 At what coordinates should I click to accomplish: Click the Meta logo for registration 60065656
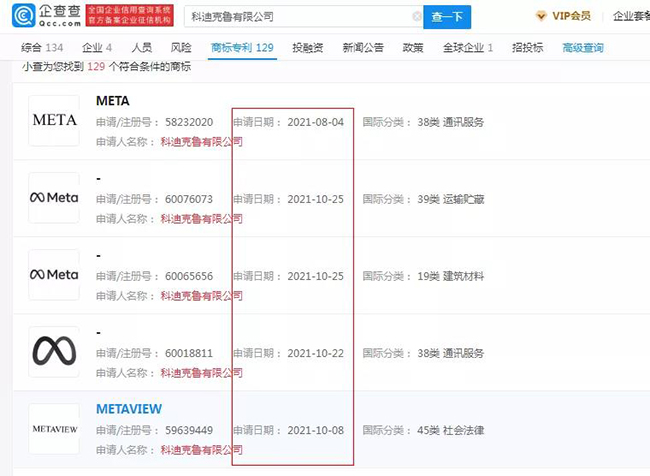point(54,275)
